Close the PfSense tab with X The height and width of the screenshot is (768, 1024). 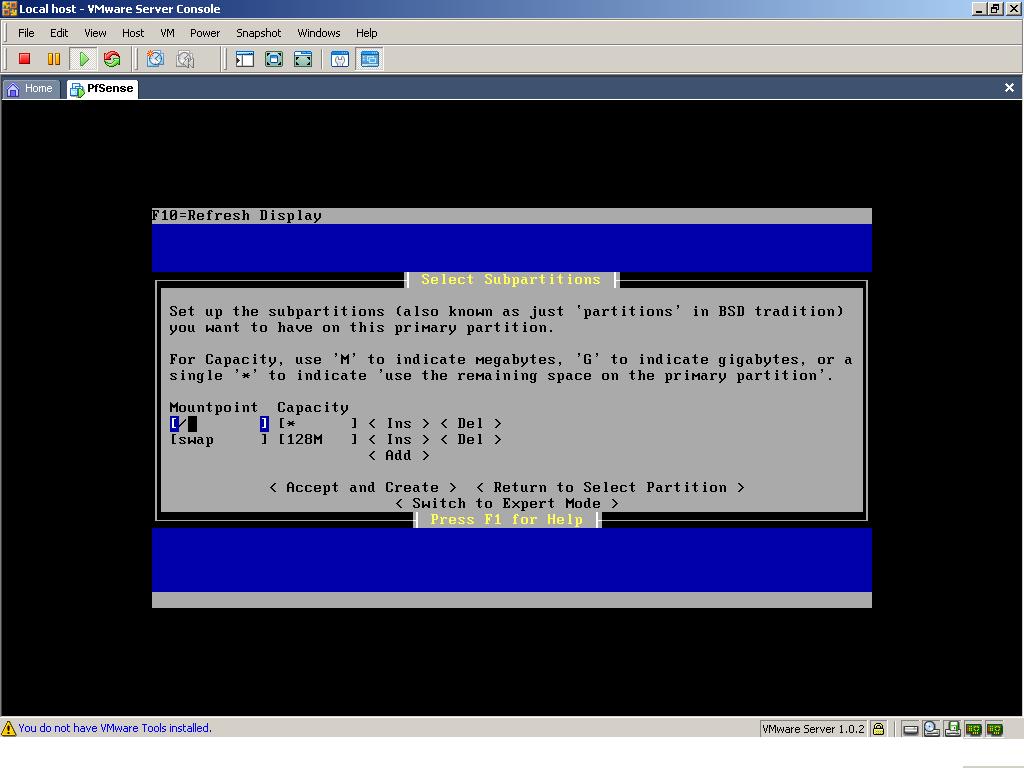click(1009, 88)
